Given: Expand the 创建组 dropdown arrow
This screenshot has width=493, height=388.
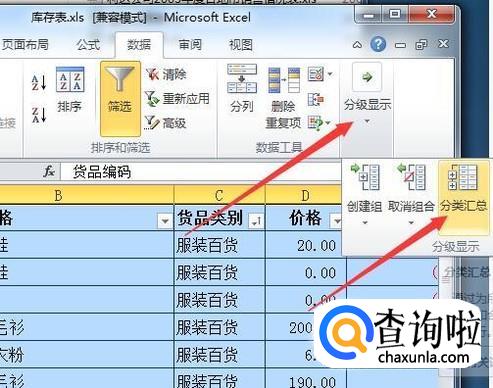Looking at the screenshot, I should (x=365, y=222).
